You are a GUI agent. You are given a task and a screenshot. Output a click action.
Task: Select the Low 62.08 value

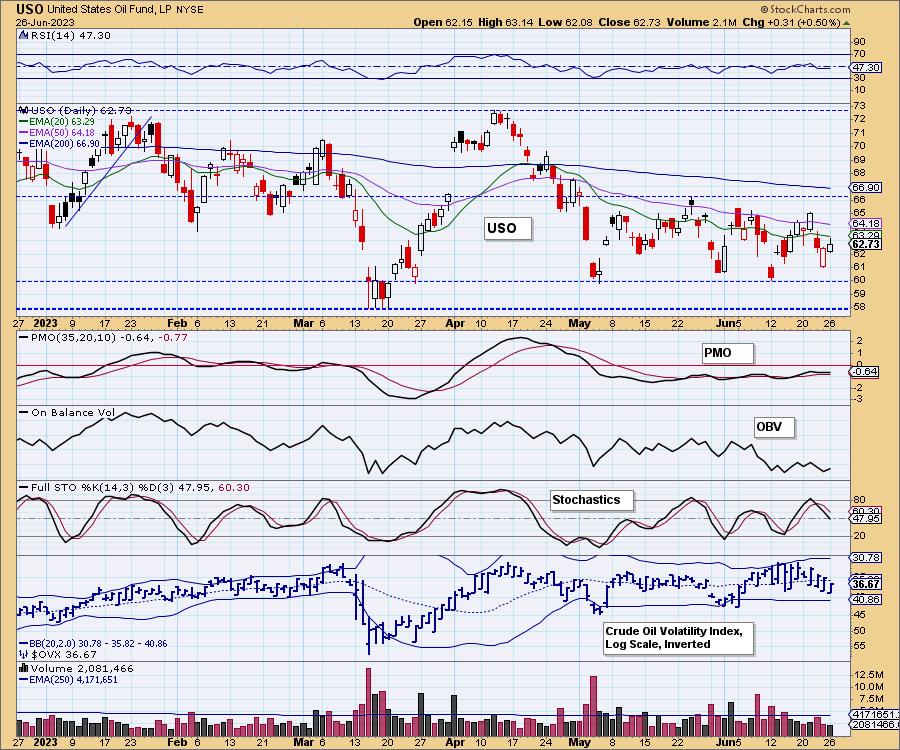pyautogui.click(x=565, y=22)
